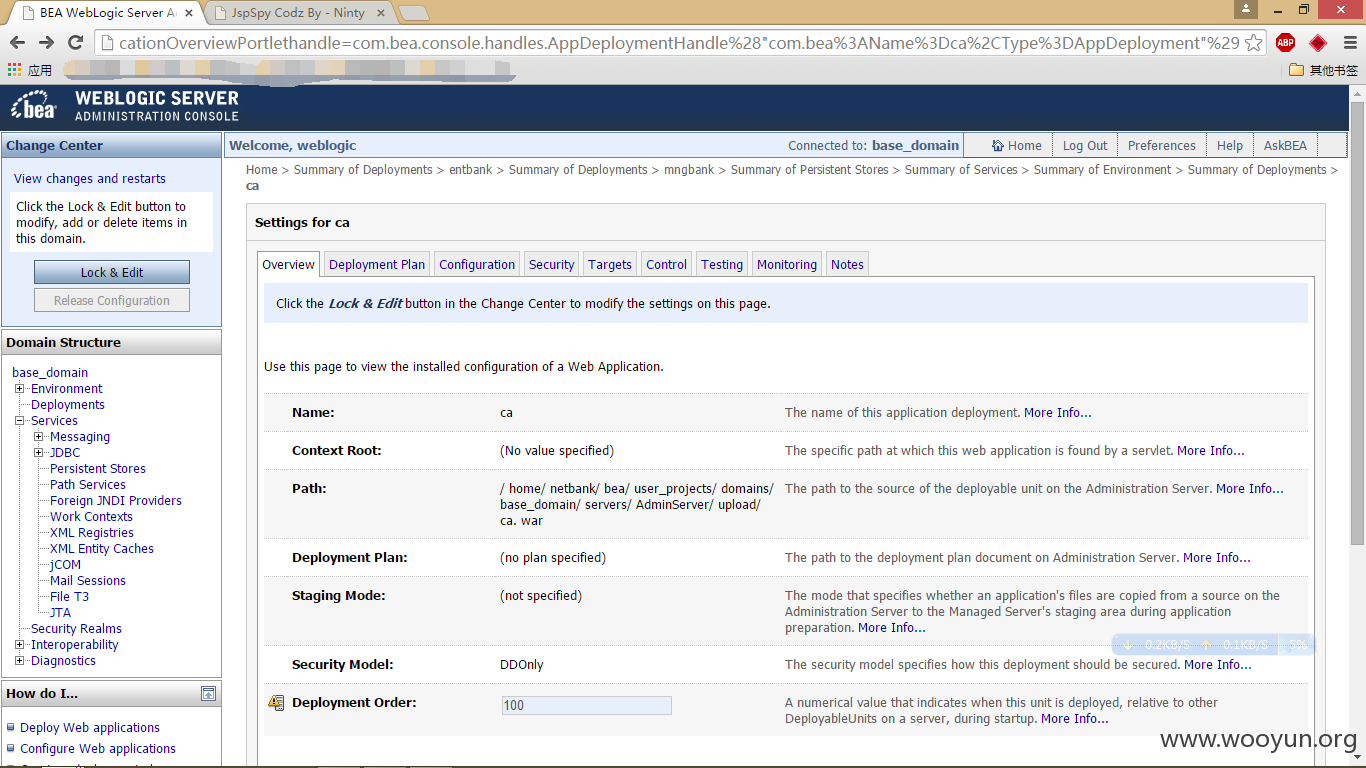Switch to the Notes tab
Screen dimensions: 1366x768
pos(847,264)
